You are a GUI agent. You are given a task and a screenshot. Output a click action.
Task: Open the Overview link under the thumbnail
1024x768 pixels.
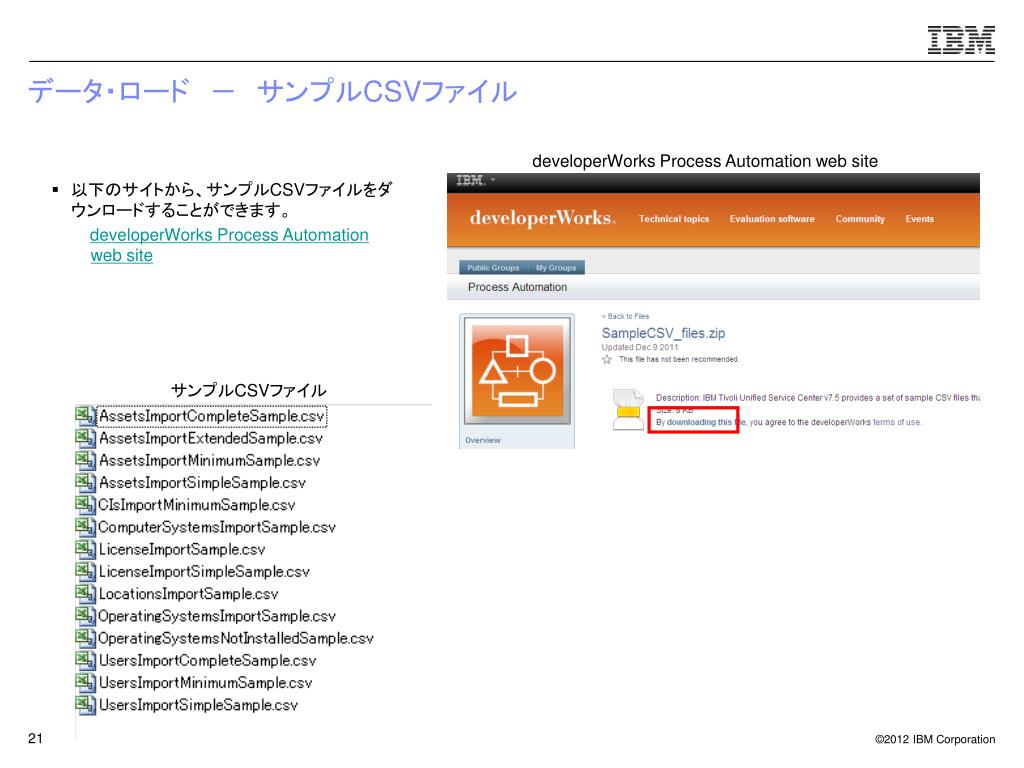(x=483, y=440)
